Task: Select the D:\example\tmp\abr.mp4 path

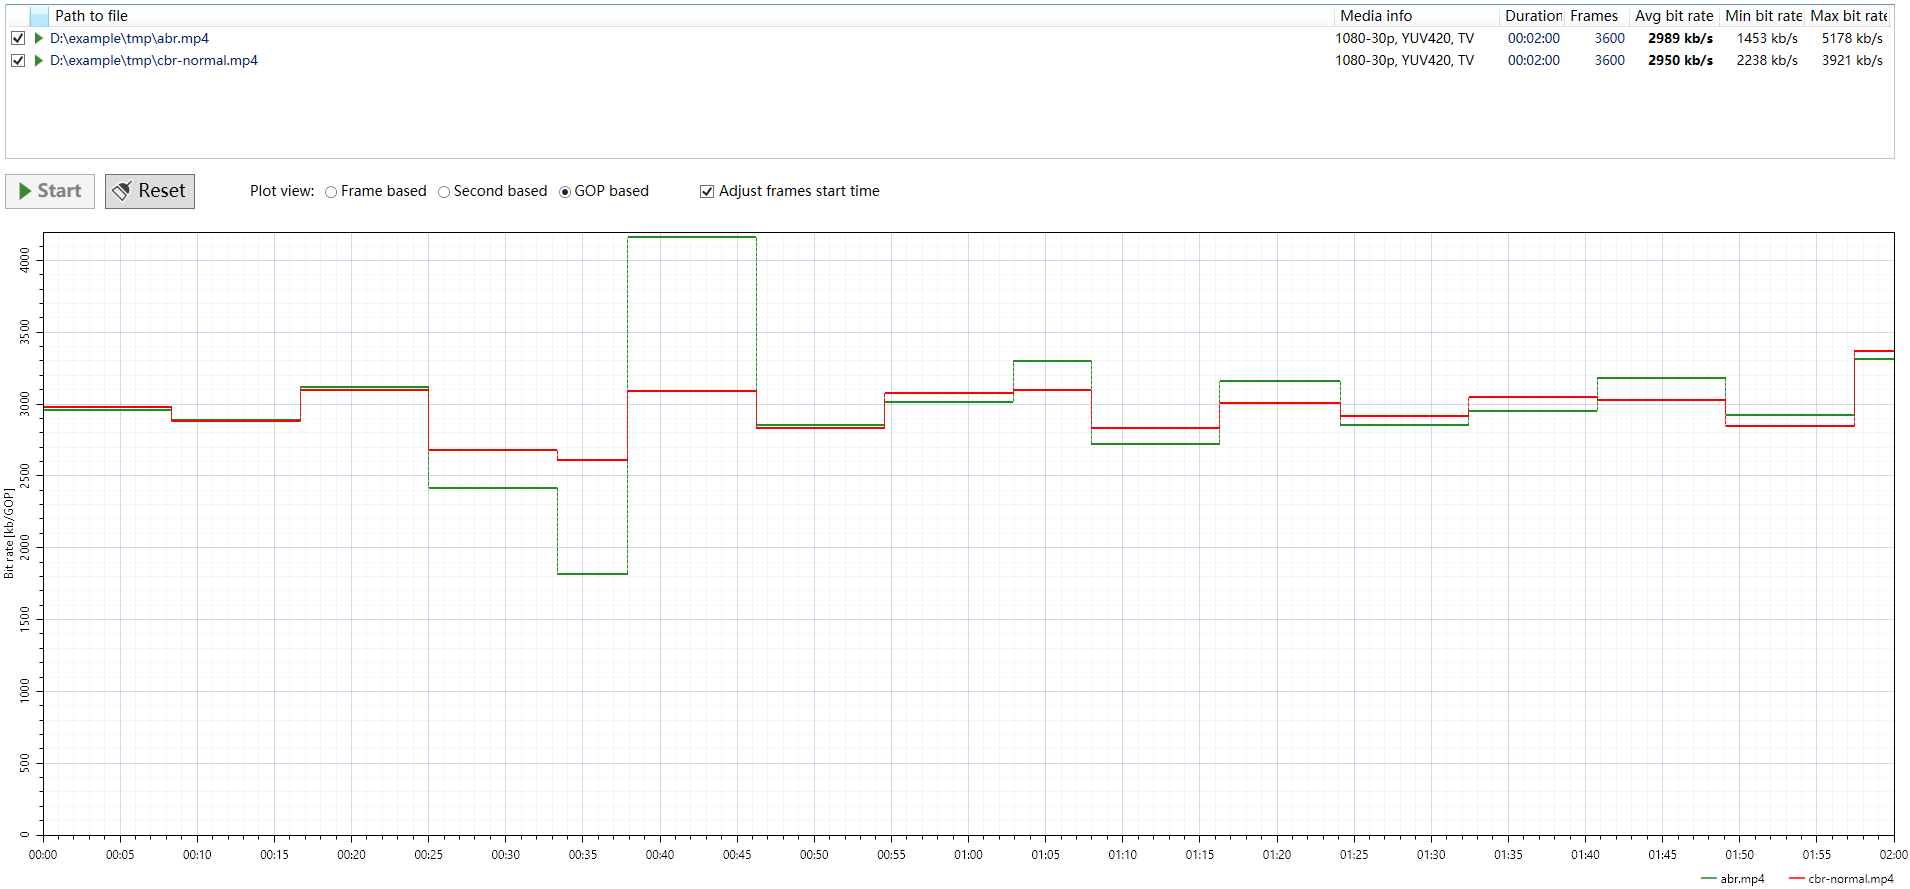Action: pyautogui.click(x=129, y=38)
